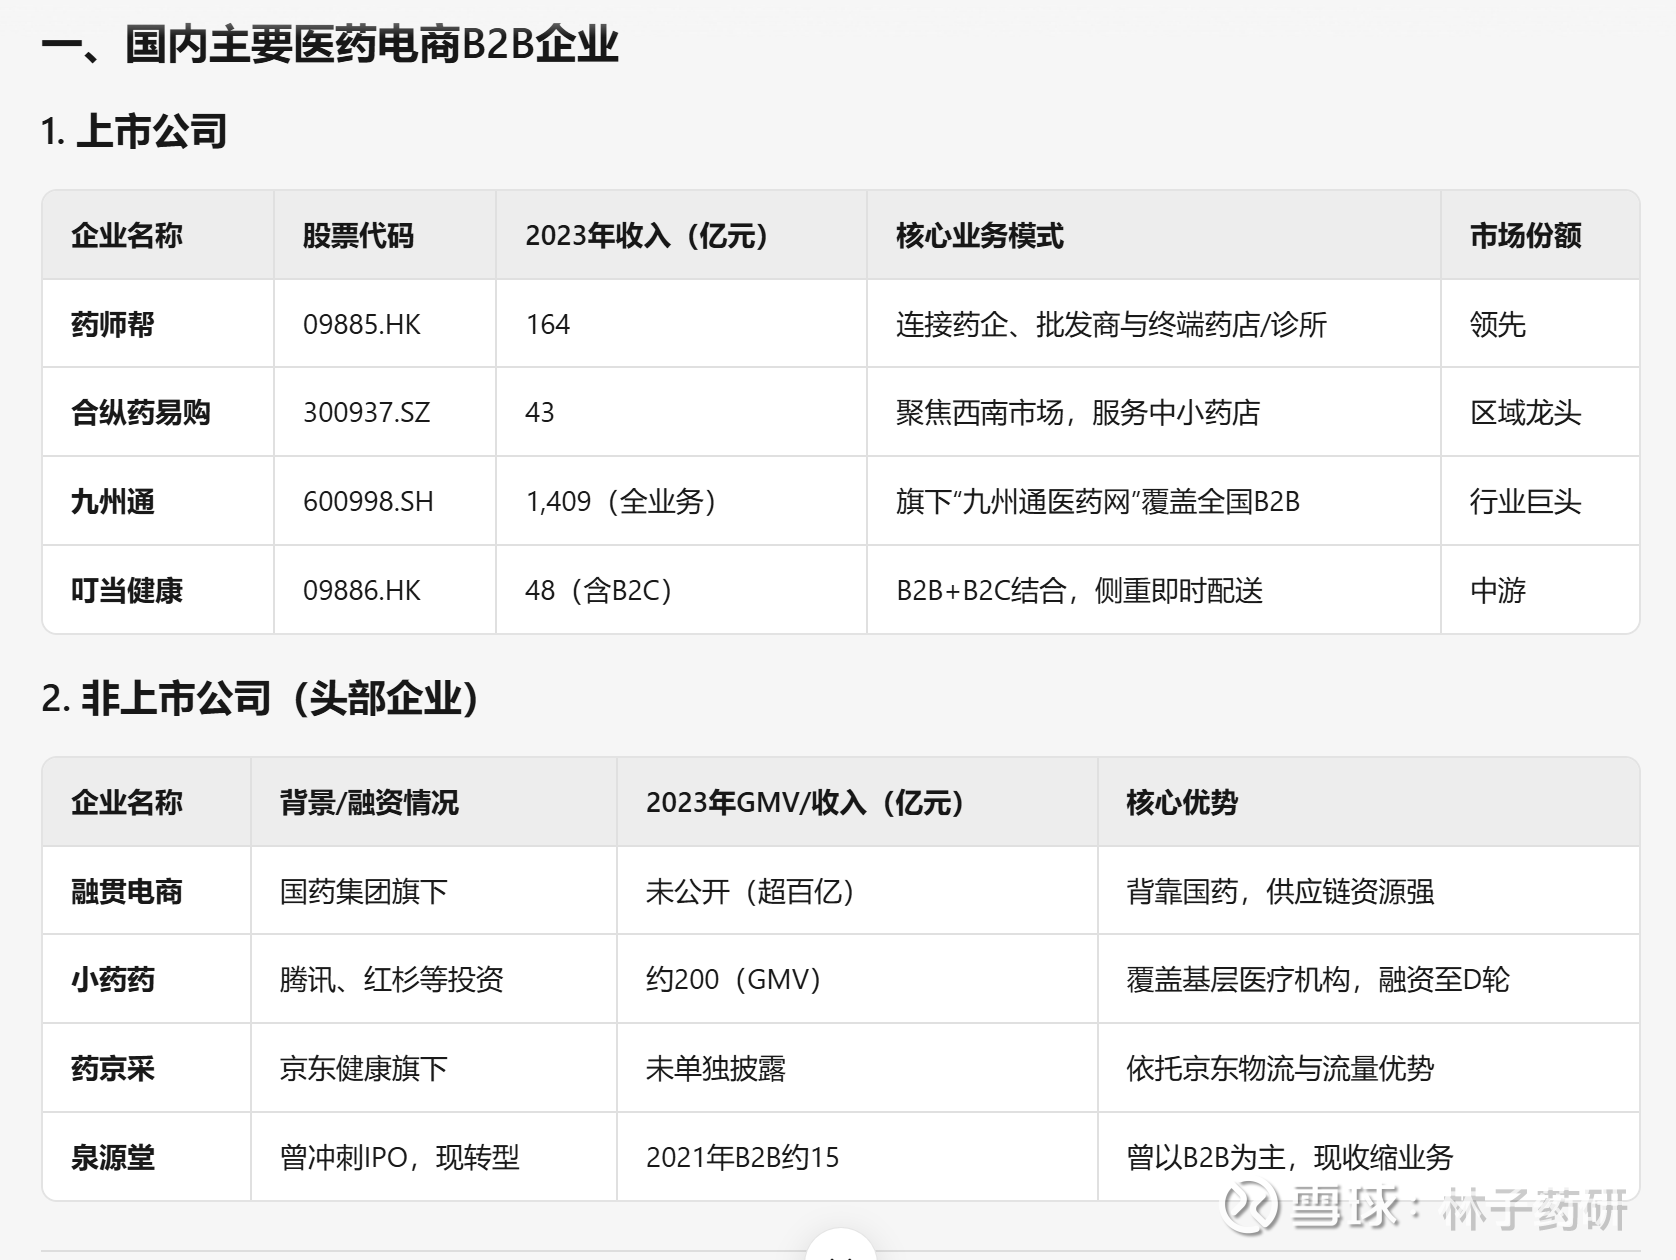Select the company name cell 小药药
Image resolution: width=1676 pixels, height=1260 pixels.
pos(113,979)
